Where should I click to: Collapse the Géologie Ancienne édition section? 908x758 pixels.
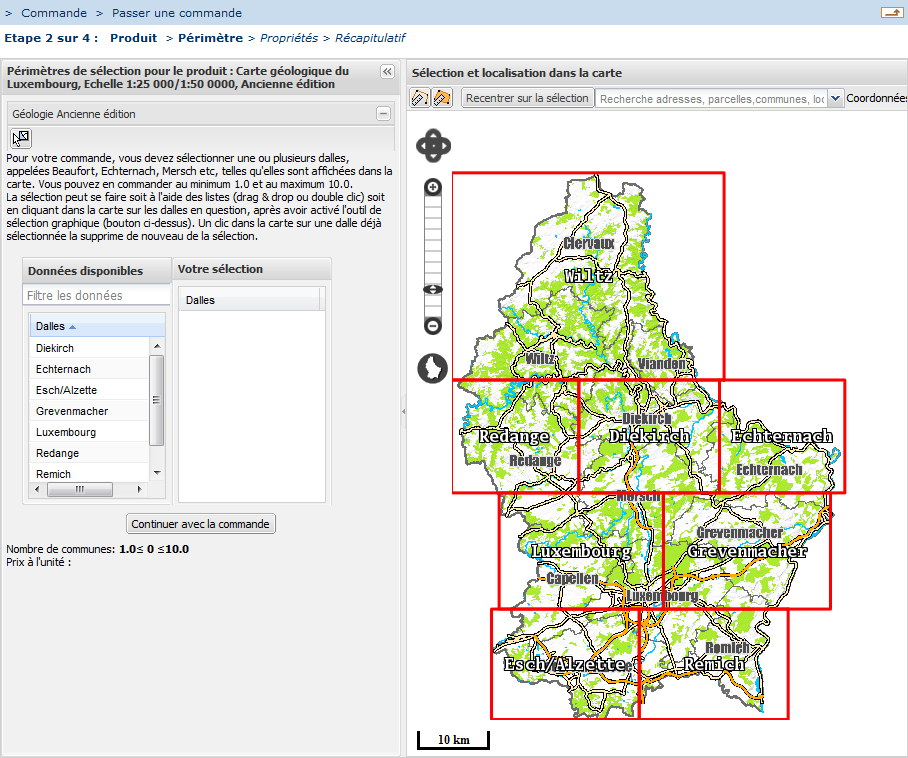coord(383,114)
